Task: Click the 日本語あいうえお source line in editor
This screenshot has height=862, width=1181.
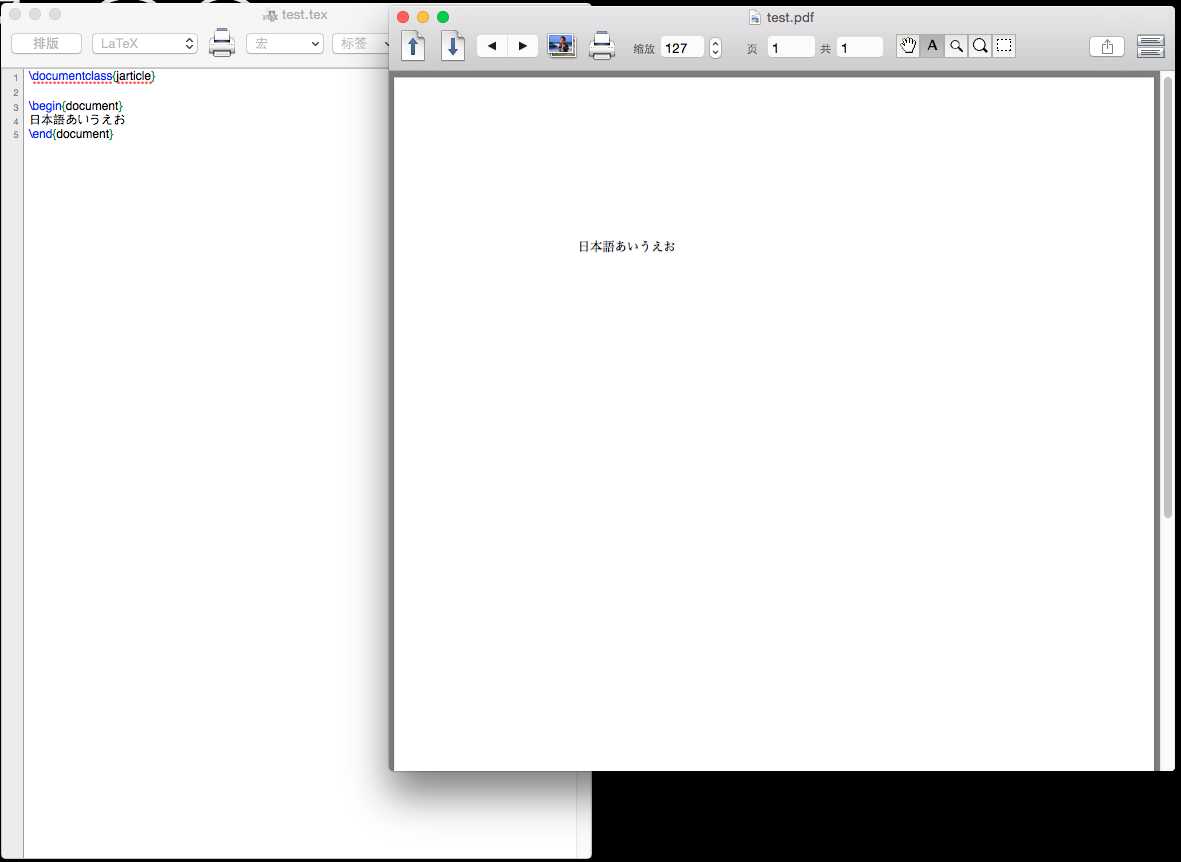Action: coord(77,120)
